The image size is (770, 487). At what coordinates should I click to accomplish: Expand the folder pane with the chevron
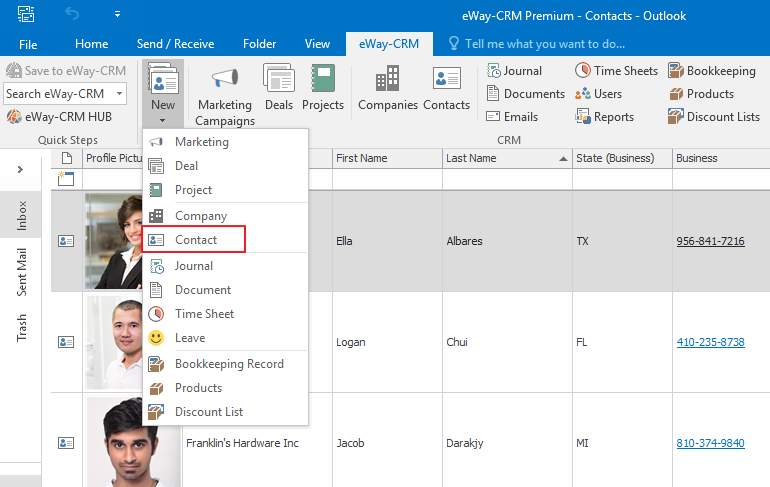click(x=20, y=169)
